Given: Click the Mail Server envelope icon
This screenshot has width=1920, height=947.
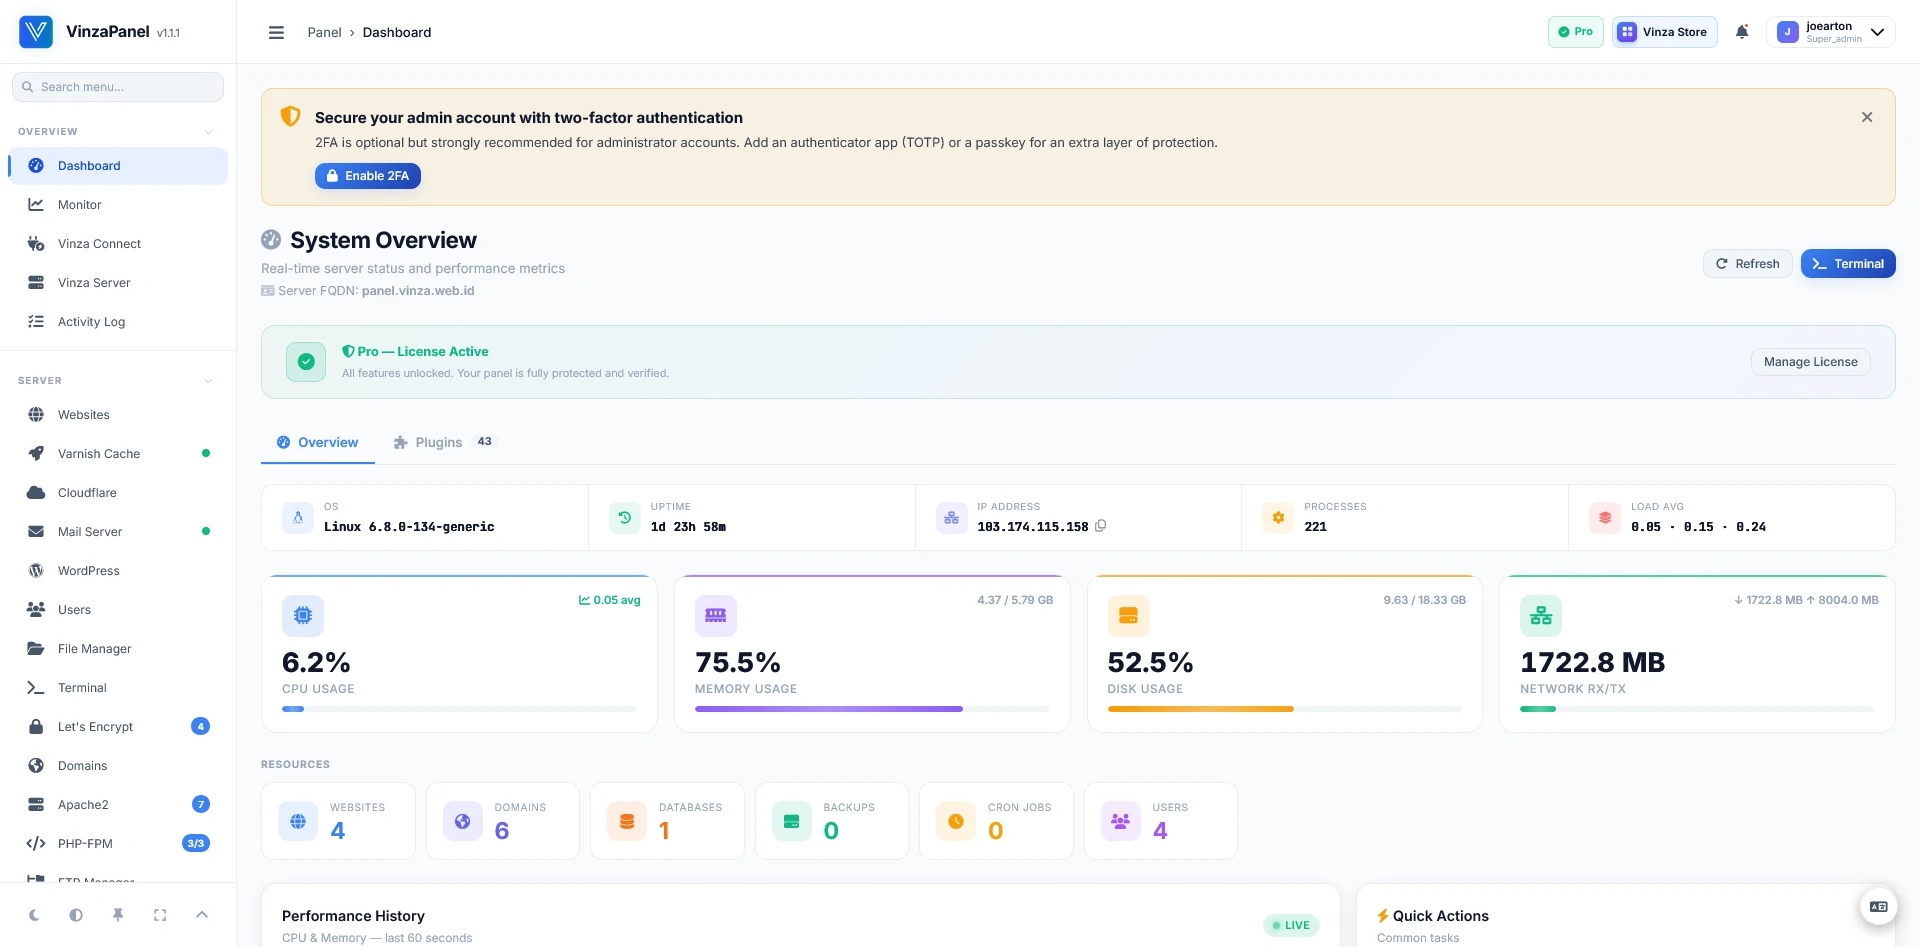Looking at the screenshot, I should click(x=36, y=532).
